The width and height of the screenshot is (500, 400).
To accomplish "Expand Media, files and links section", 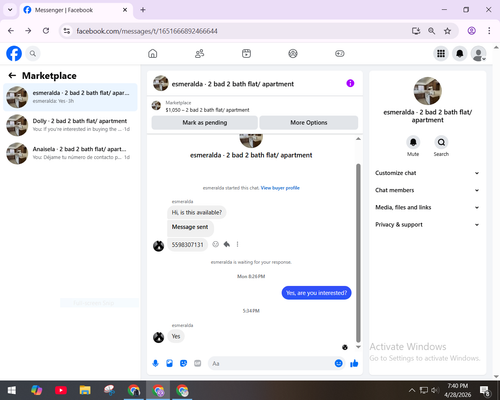I will tap(427, 207).
